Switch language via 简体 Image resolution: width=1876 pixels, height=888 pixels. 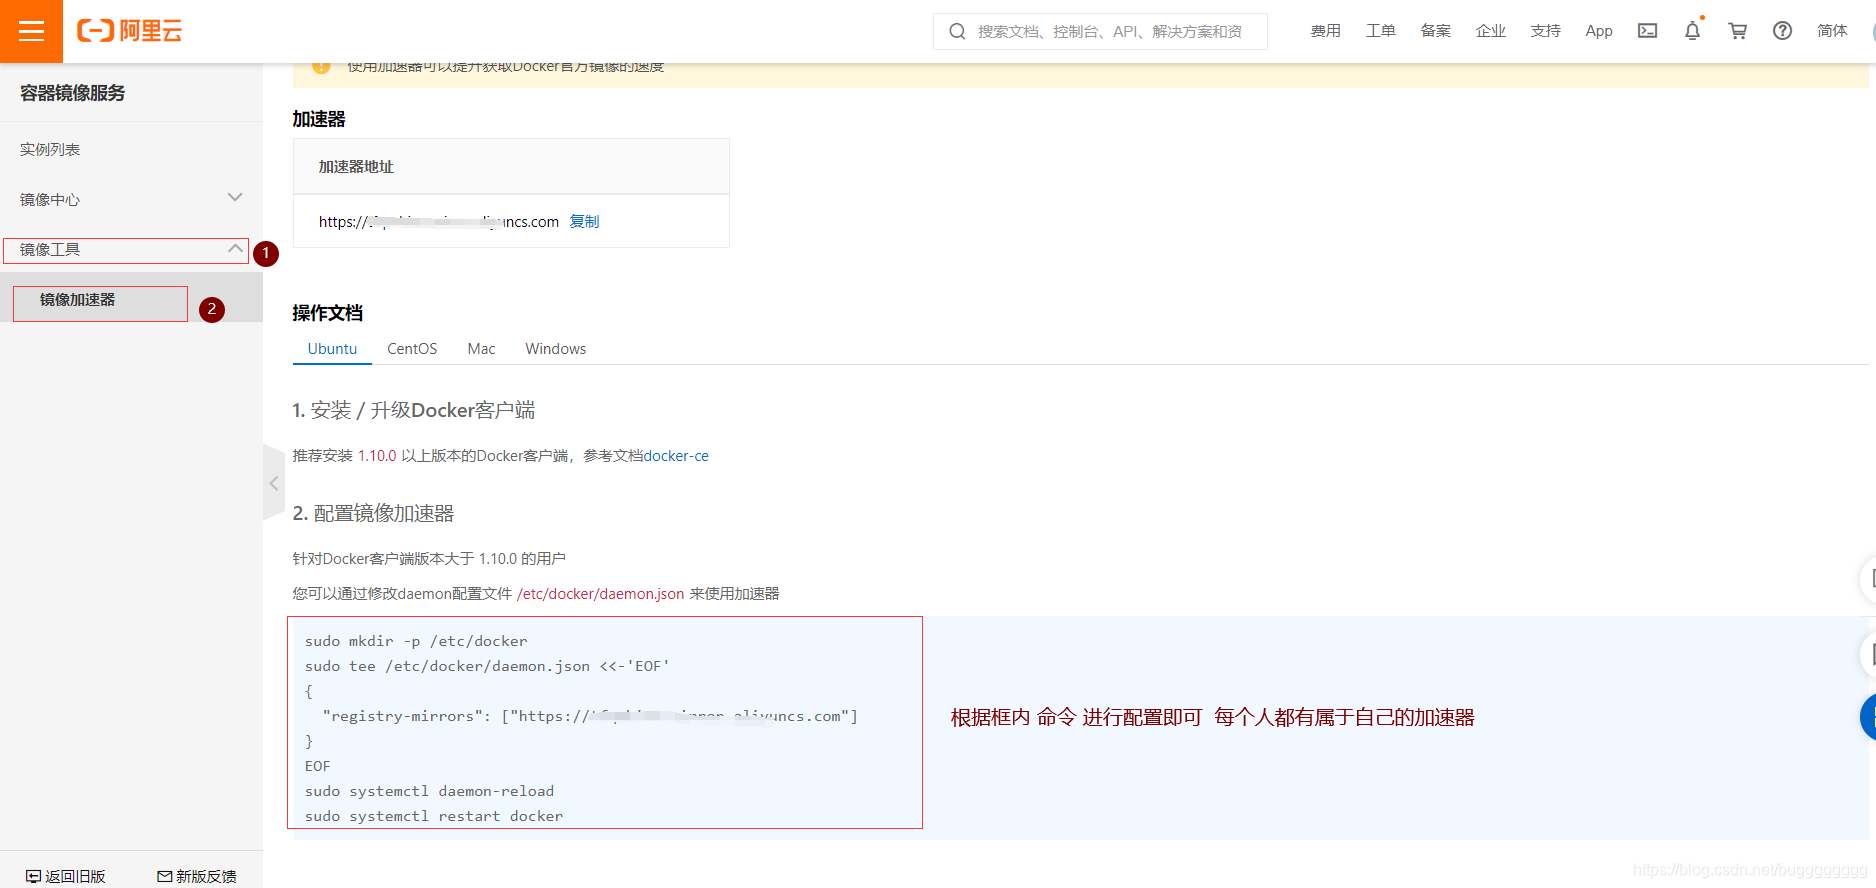[x=1832, y=31]
